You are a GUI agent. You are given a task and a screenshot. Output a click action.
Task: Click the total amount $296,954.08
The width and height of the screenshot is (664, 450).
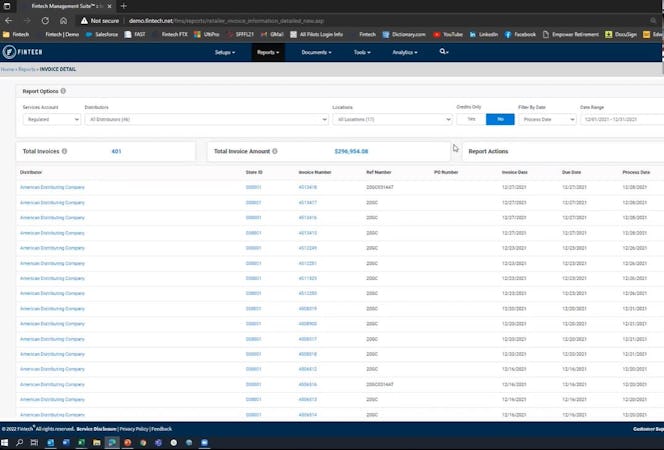[351, 151]
